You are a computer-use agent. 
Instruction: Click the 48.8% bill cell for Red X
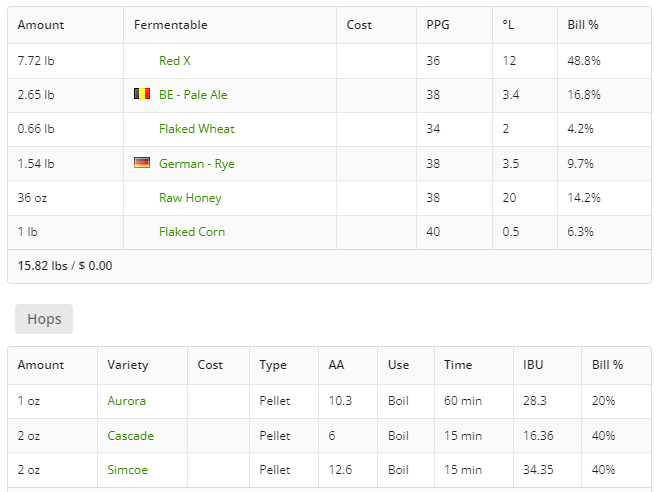pyautogui.click(x=604, y=61)
